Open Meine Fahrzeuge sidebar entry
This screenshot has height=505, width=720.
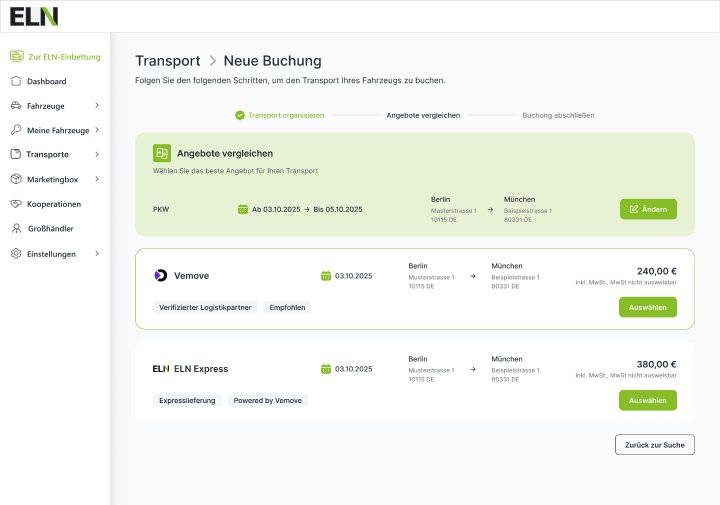tap(58, 130)
